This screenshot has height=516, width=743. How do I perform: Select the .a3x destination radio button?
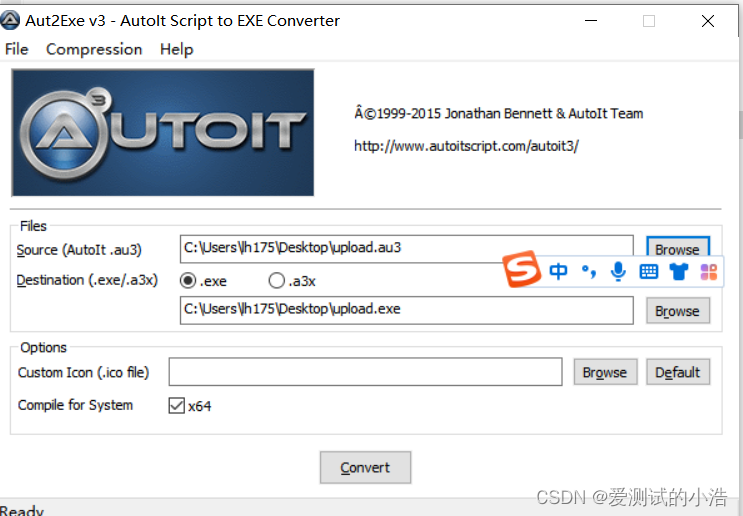click(x=276, y=281)
